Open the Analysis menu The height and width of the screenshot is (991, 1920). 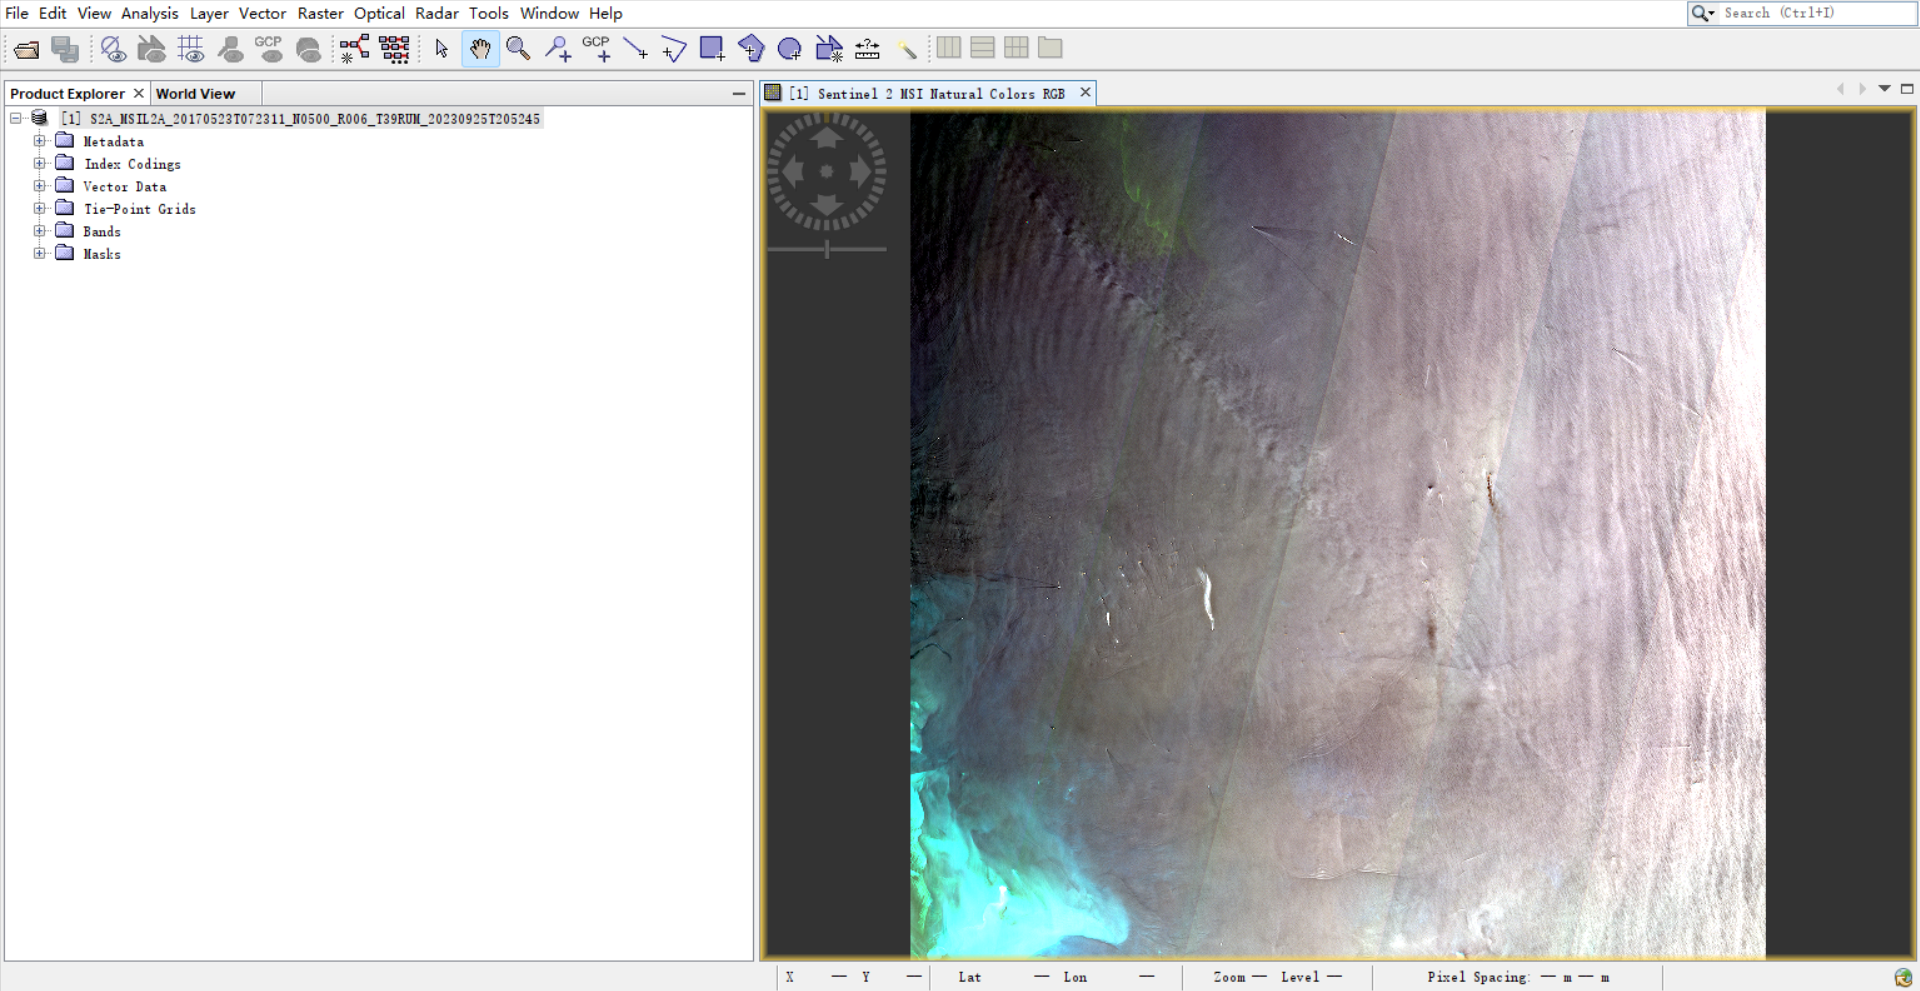[149, 13]
